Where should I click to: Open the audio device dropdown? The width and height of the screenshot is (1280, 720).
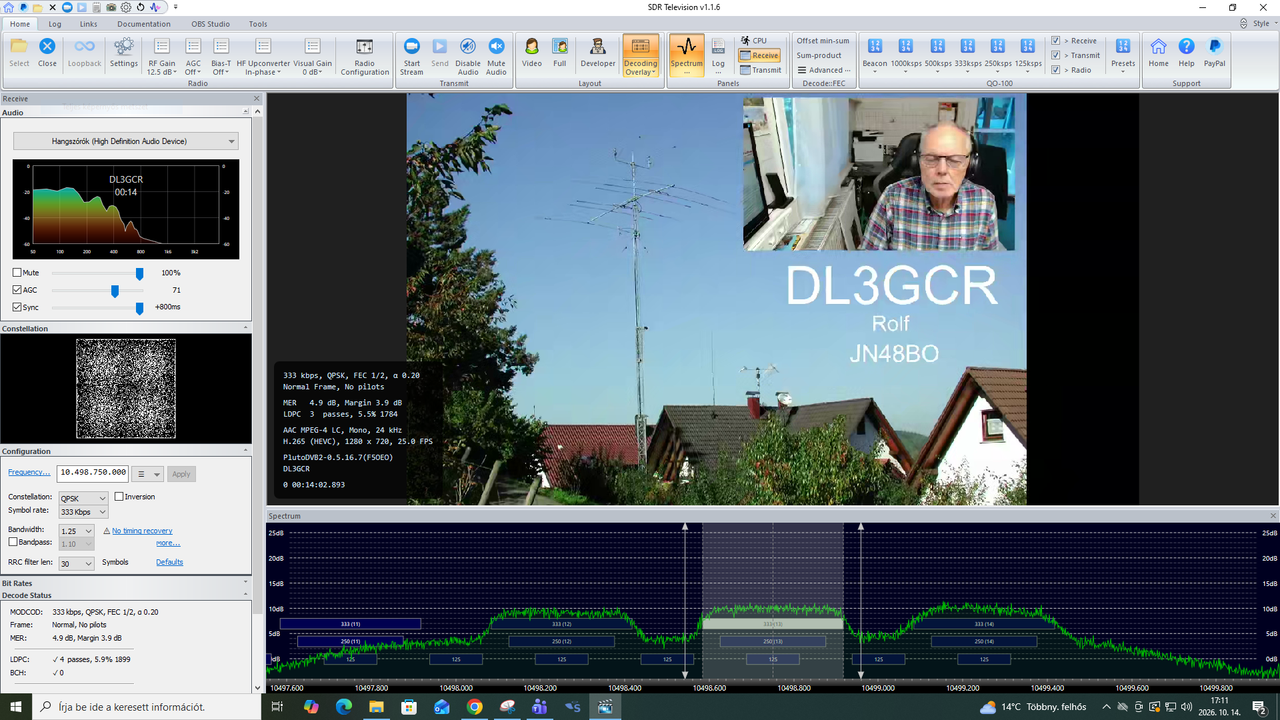126,141
